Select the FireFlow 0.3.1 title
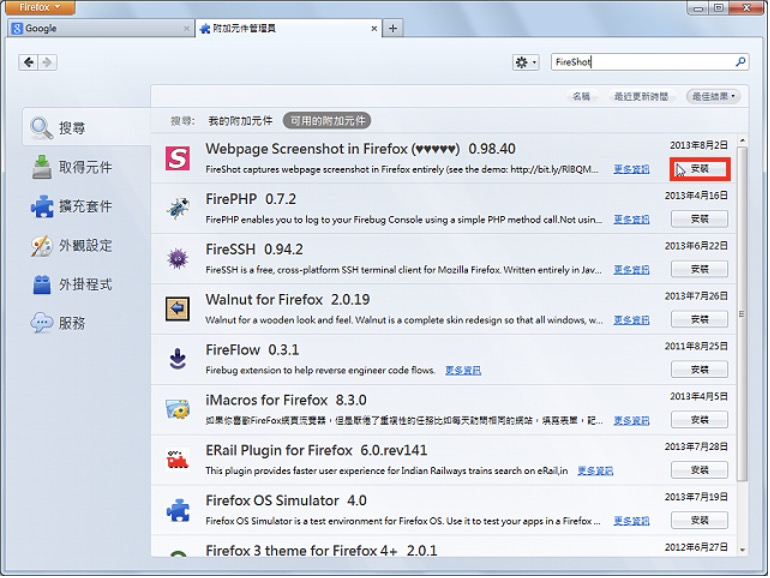This screenshot has height=578, width=770. point(252,350)
